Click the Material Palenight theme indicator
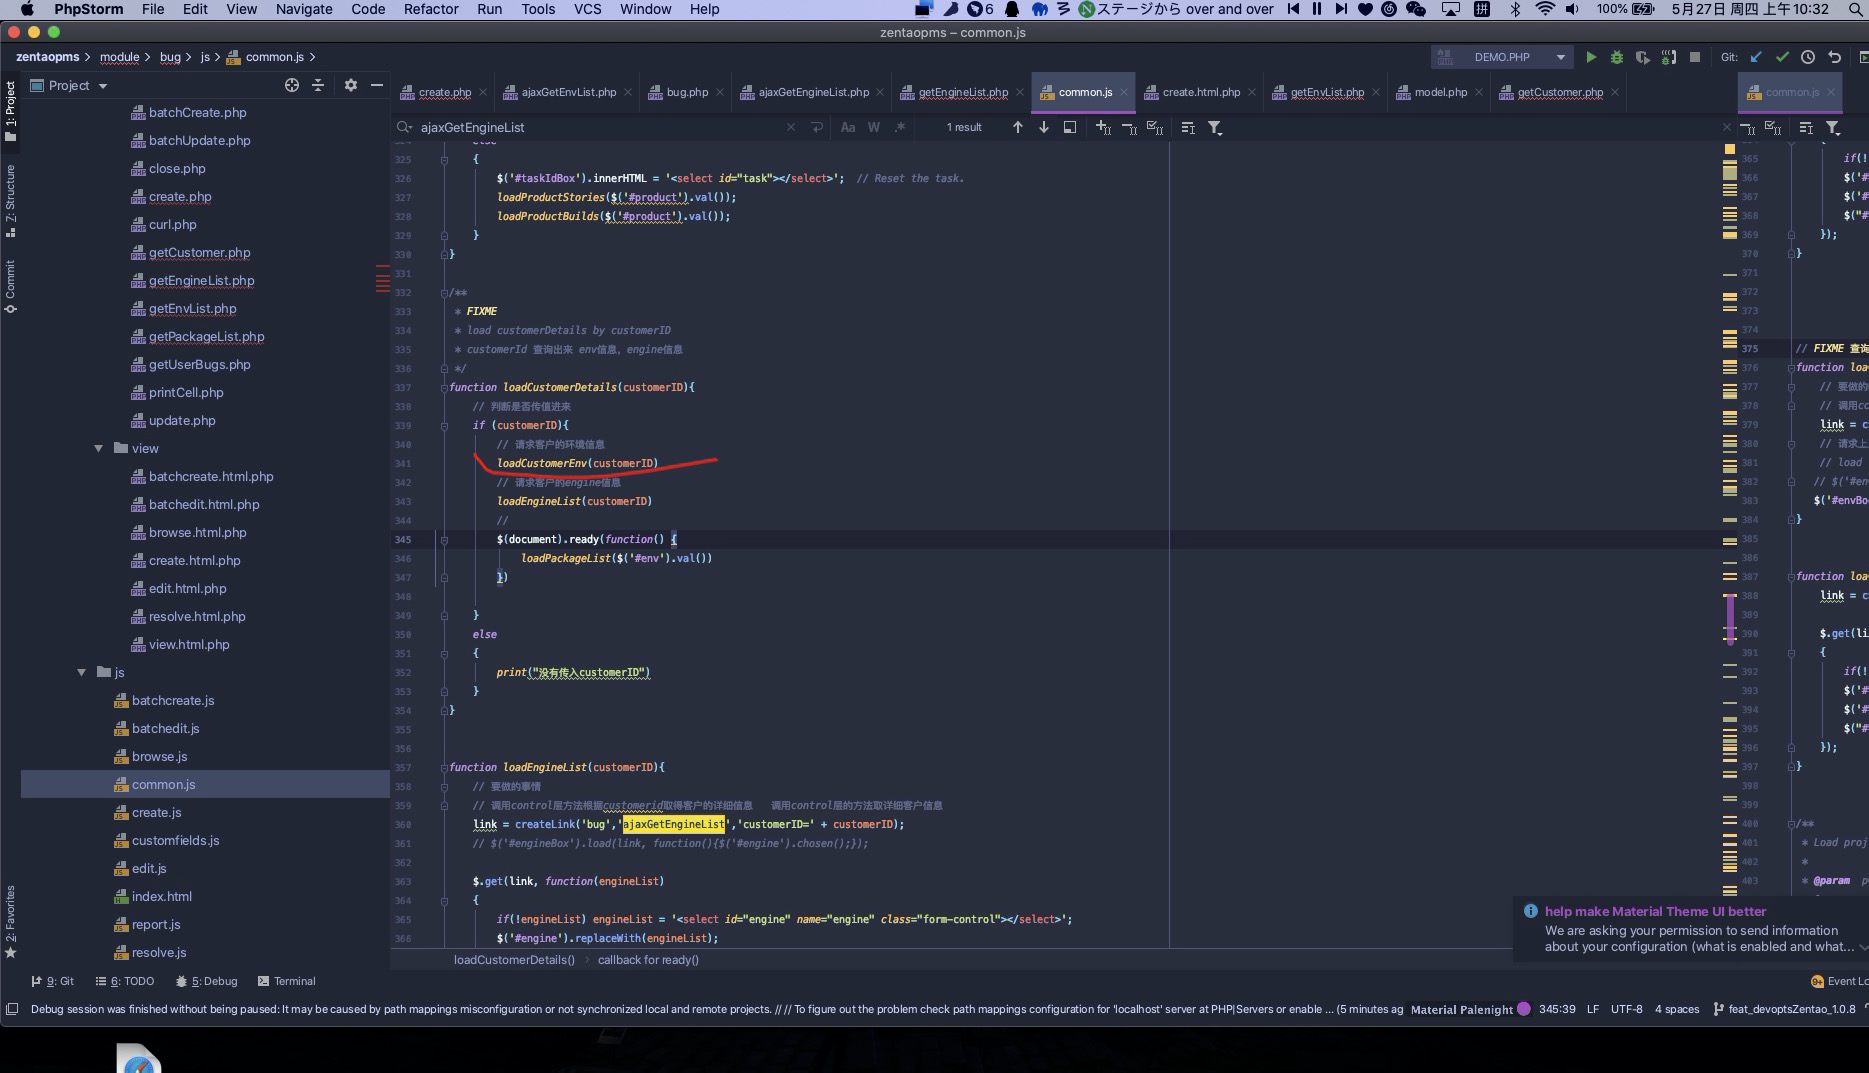Image resolution: width=1869 pixels, height=1073 pixels. pos(1470,1009)
